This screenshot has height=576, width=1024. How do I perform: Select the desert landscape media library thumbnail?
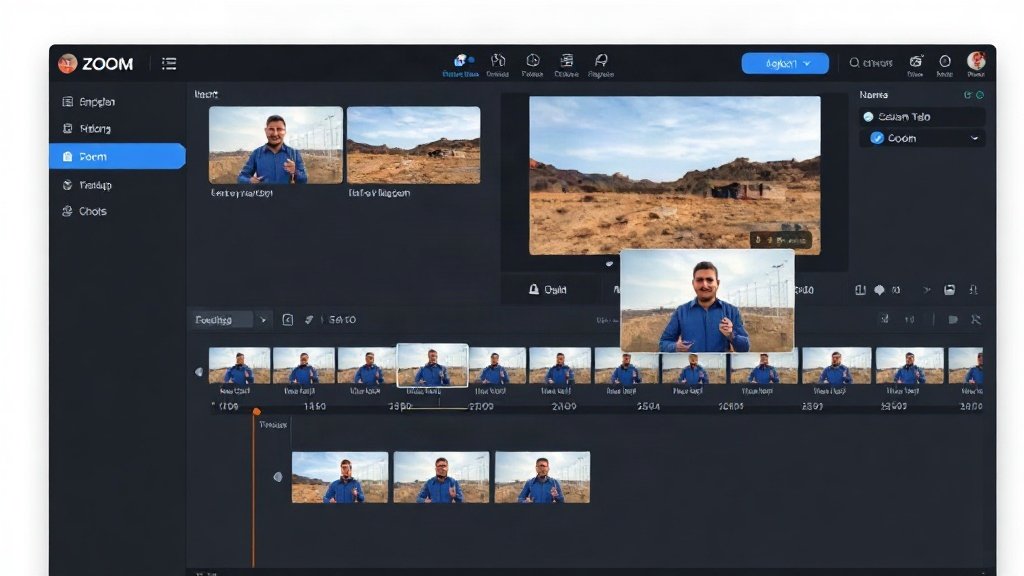[x=413, y=145]
